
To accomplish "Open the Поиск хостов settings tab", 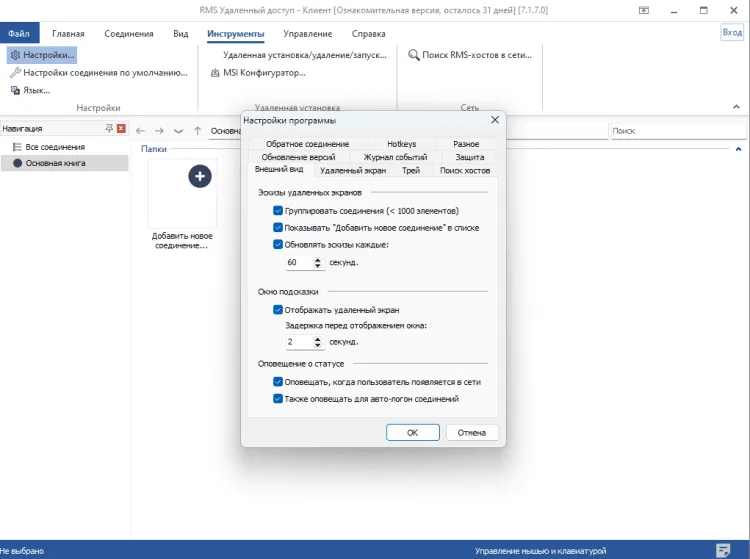I will [x=464, y=170].
